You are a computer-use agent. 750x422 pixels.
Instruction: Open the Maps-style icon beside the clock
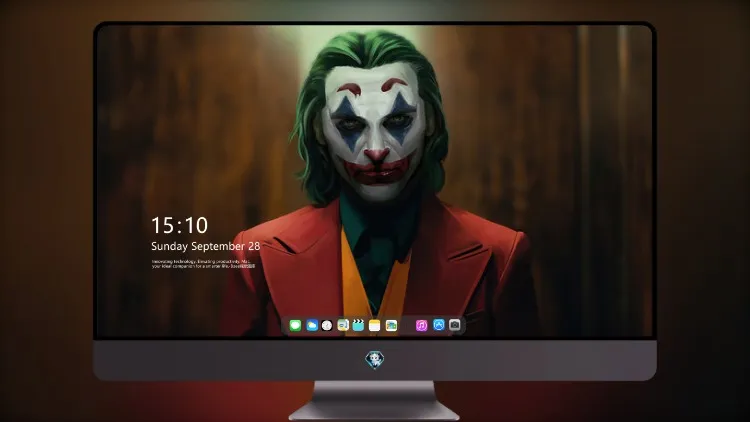(343, 325)
